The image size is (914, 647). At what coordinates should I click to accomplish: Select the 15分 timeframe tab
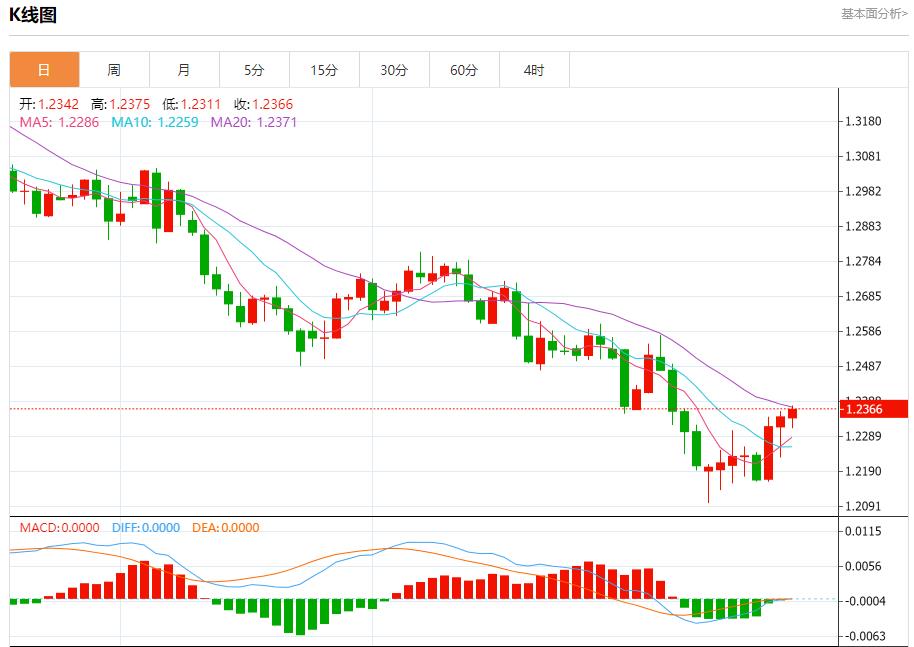point(324,70)
